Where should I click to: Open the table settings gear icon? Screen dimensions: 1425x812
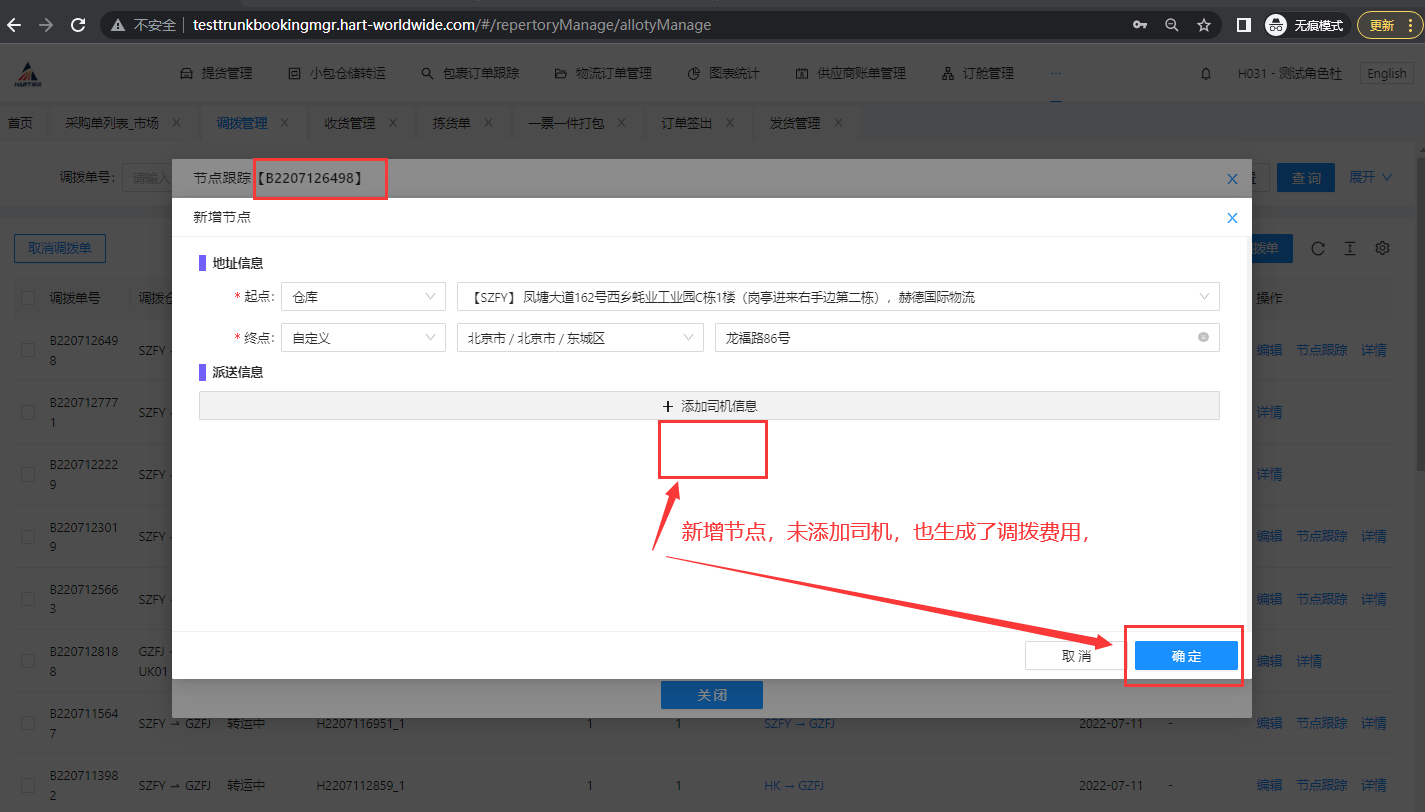(1383, 248)
